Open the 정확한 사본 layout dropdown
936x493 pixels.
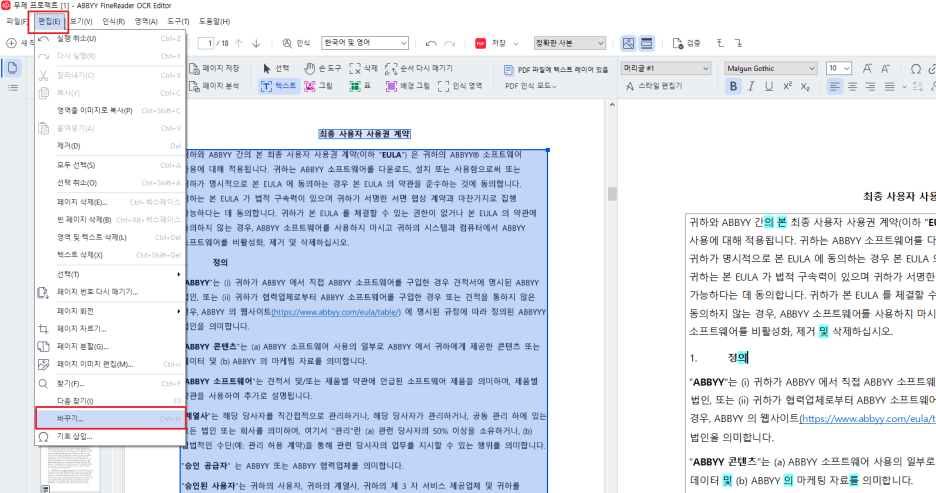569,43
